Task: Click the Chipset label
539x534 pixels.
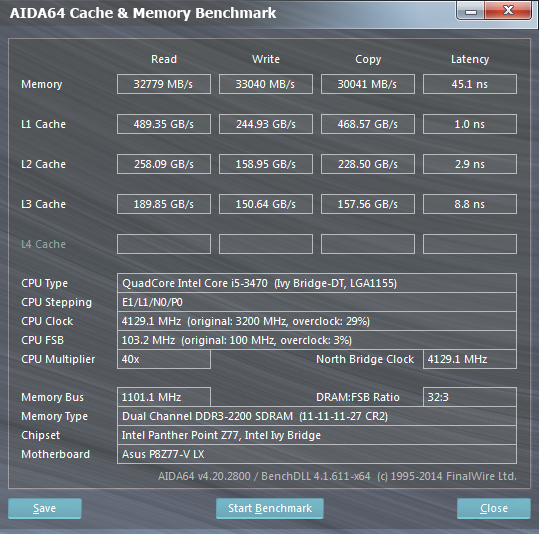Action: point(41,435)
